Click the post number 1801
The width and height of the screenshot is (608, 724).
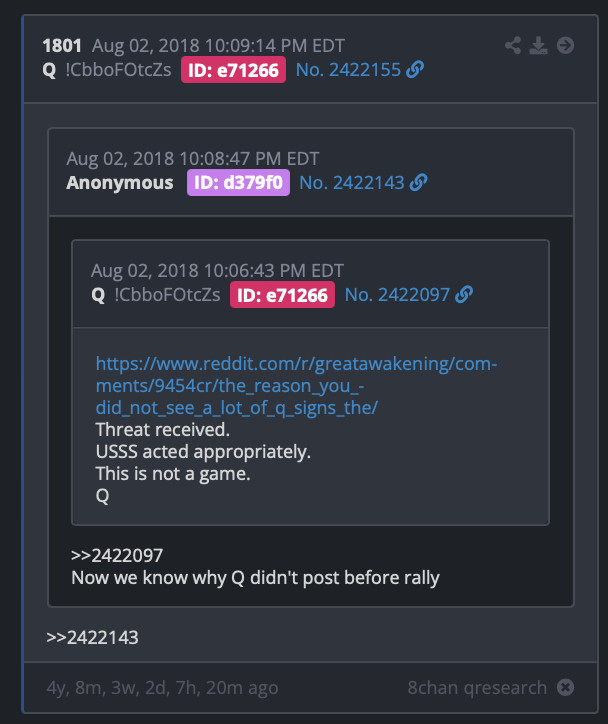(62, 46)
